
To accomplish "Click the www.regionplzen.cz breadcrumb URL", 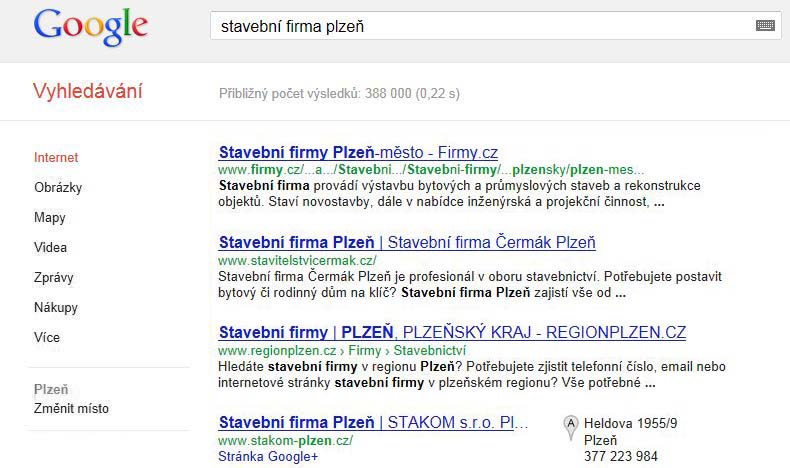I will pos(342,350).
